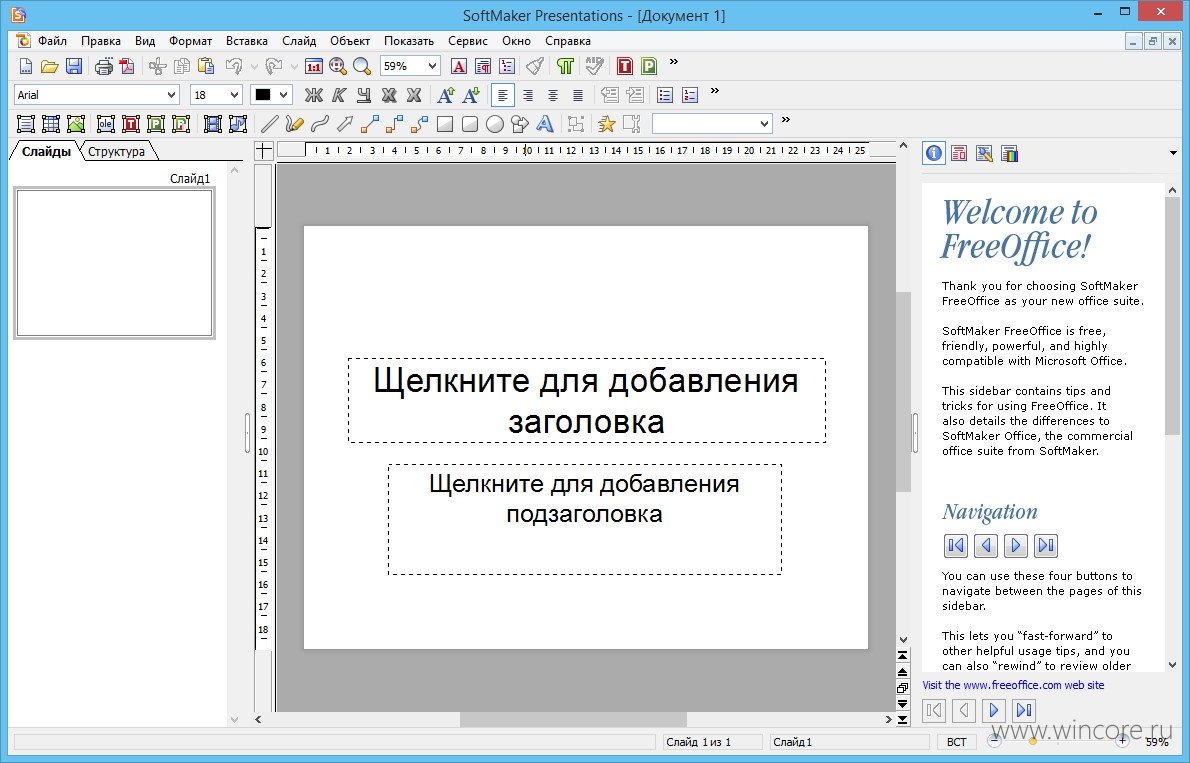Open the Слайд menu

tap(299, 41)
